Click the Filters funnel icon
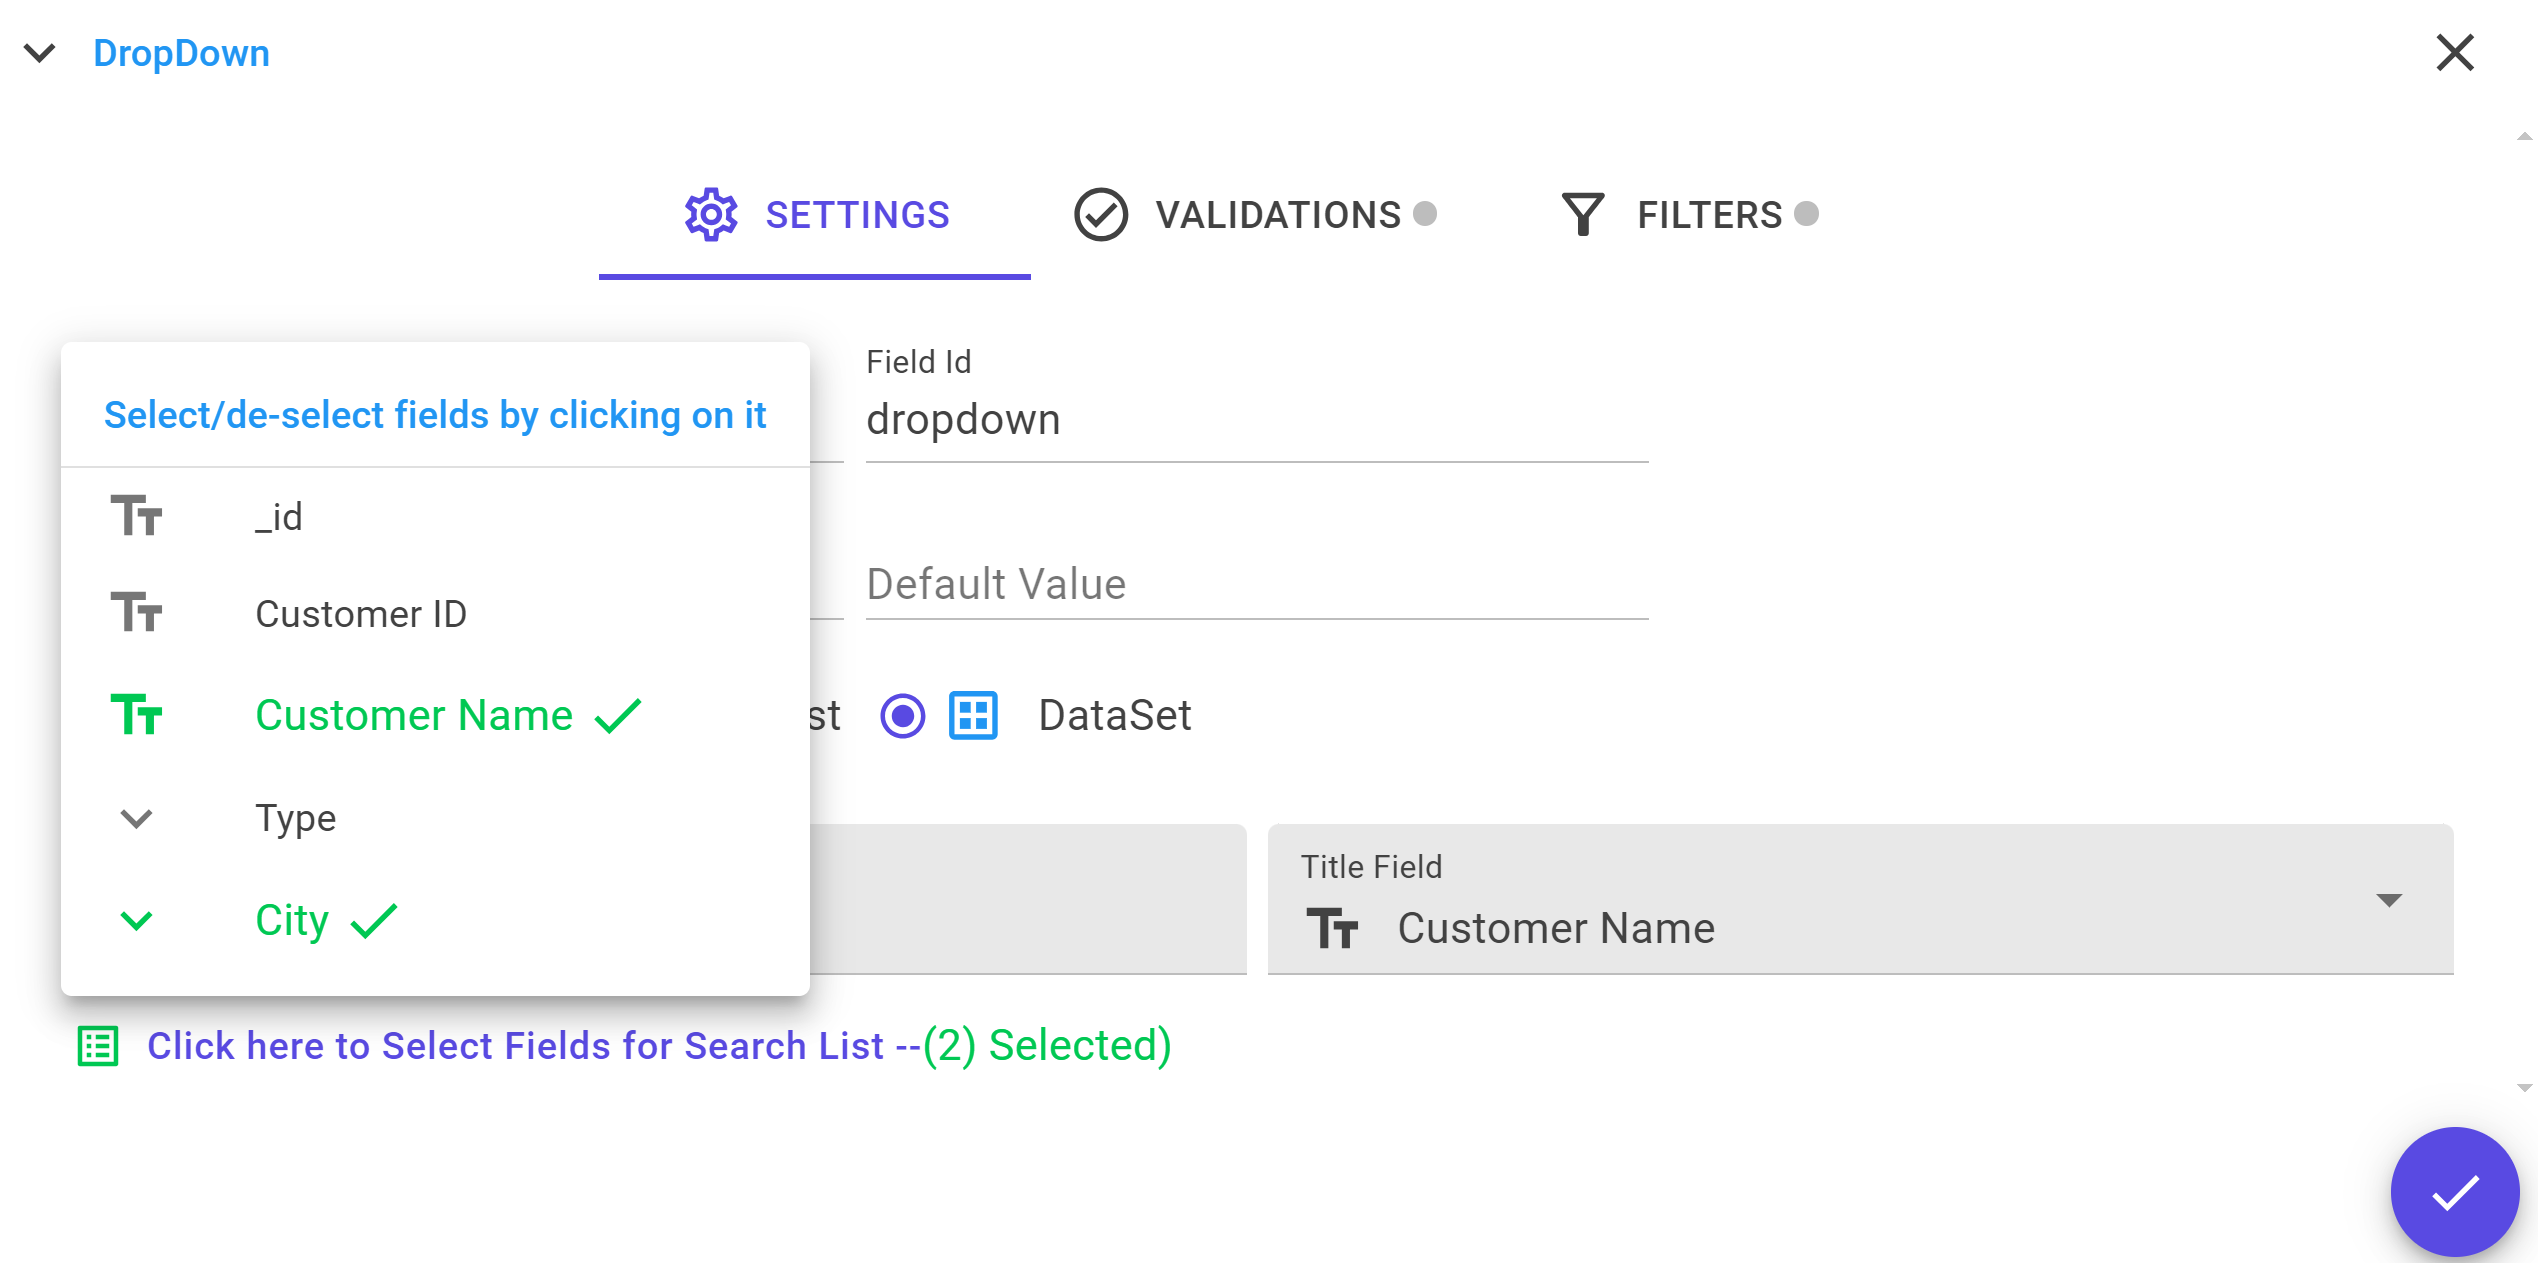Image resolution: width=2538 pixels, height=1263 pixels. click(x=1583, y=214)
